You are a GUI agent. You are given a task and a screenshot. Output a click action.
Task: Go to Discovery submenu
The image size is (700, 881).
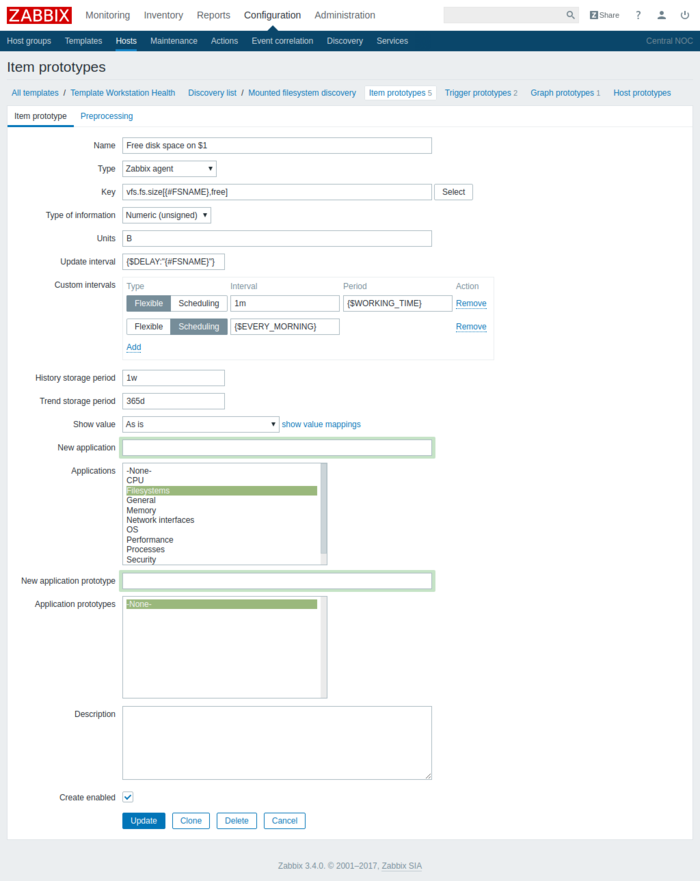coord(344,41)
